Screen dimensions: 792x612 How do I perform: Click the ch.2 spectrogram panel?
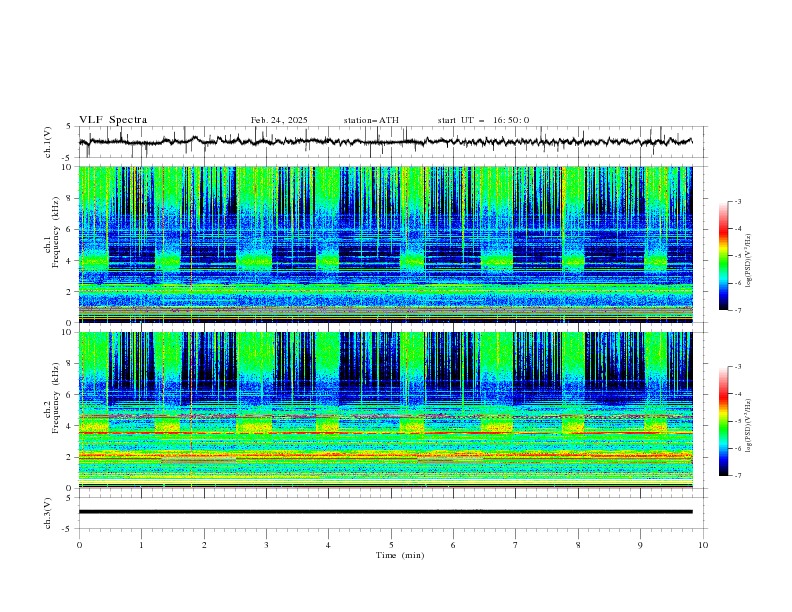pos(386,410)
